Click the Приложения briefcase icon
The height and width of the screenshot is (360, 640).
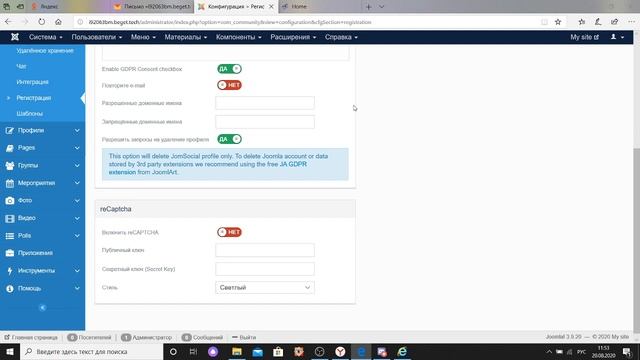[x=10, y=253]
